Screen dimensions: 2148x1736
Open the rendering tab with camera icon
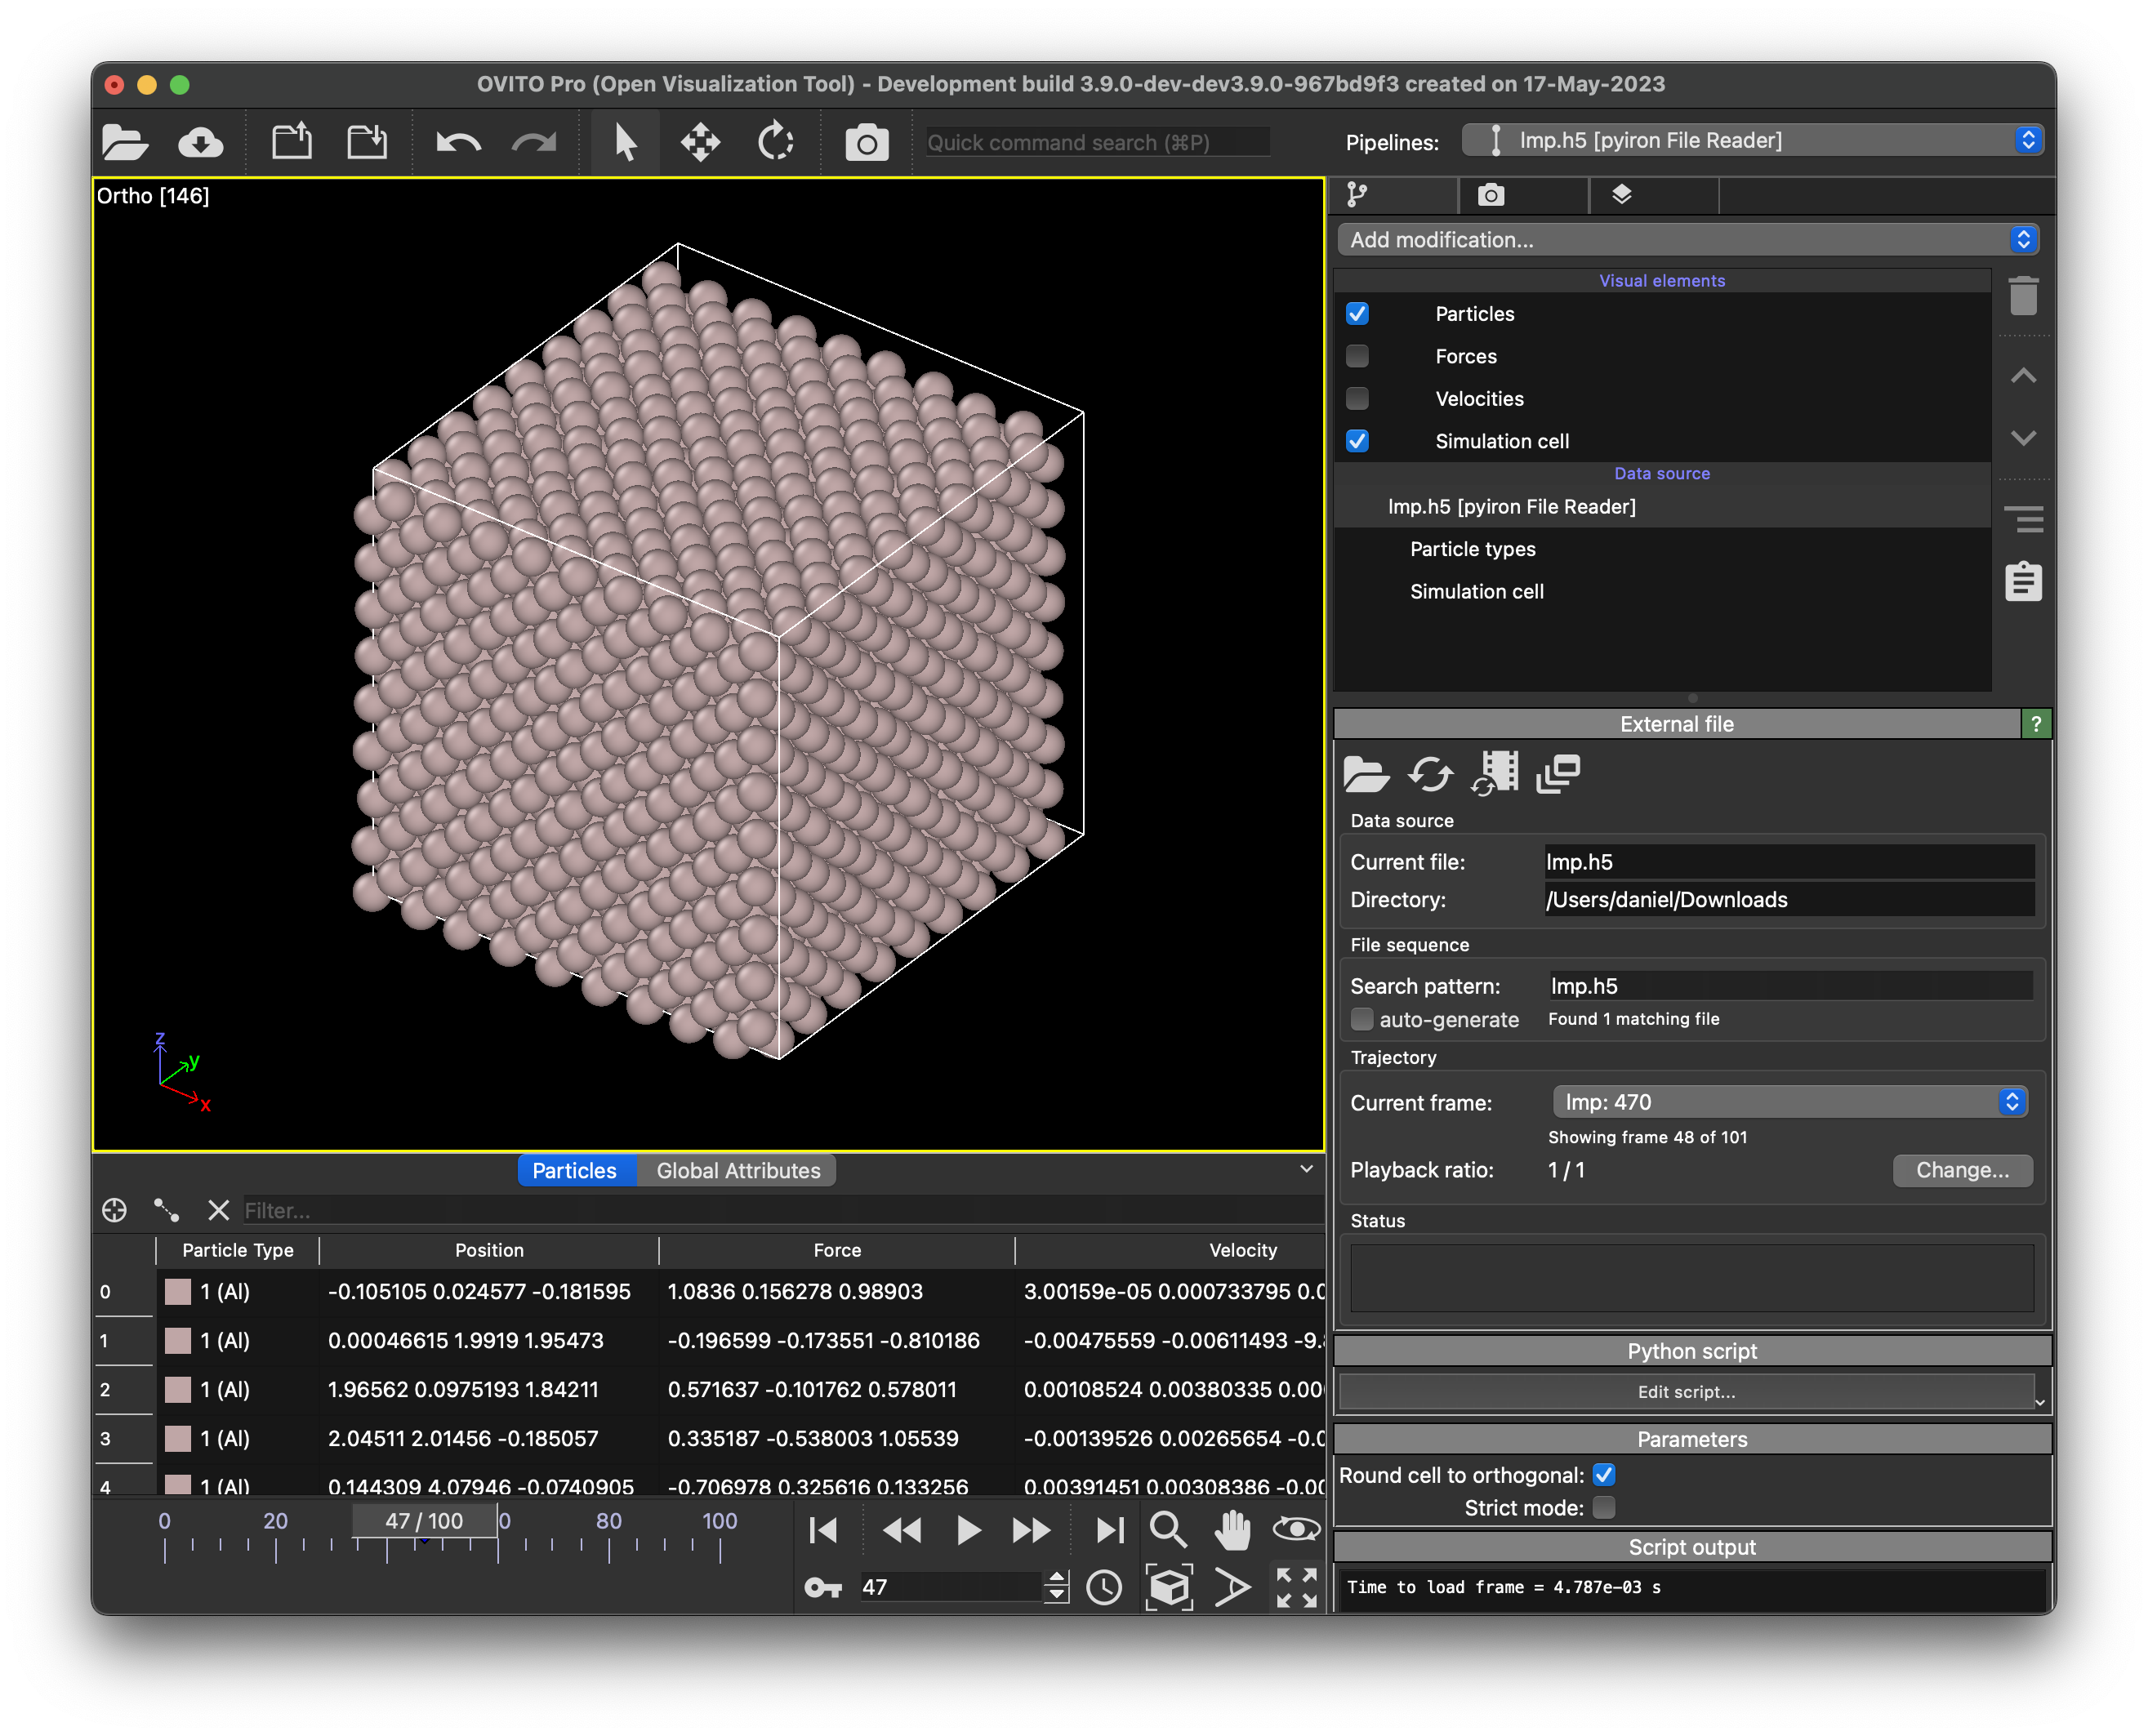coord(1490,195)
